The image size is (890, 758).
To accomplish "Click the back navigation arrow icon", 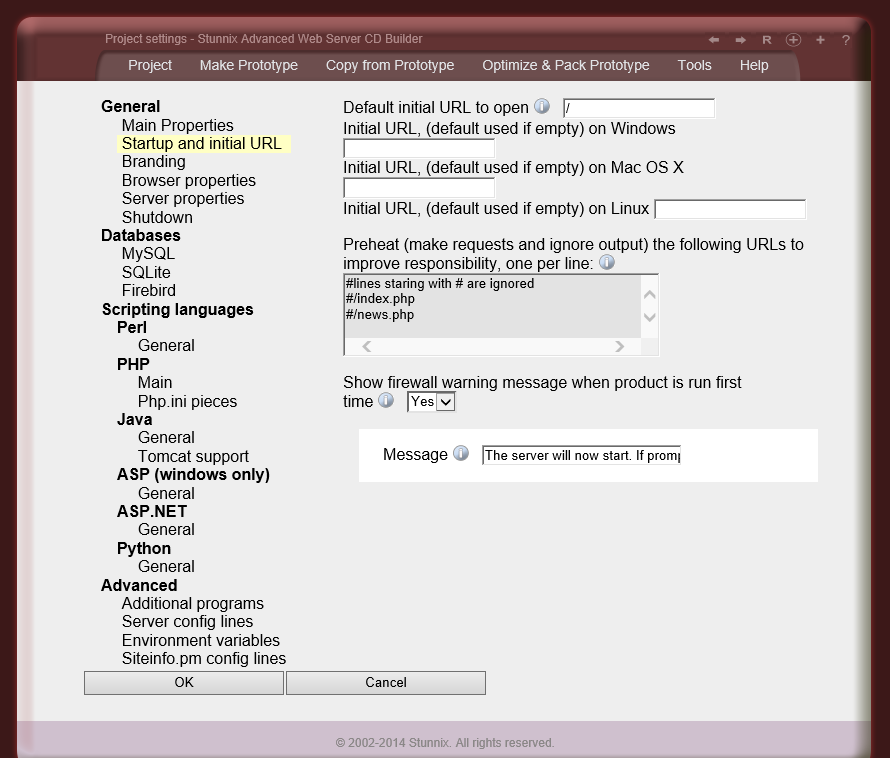I will 714,39.
